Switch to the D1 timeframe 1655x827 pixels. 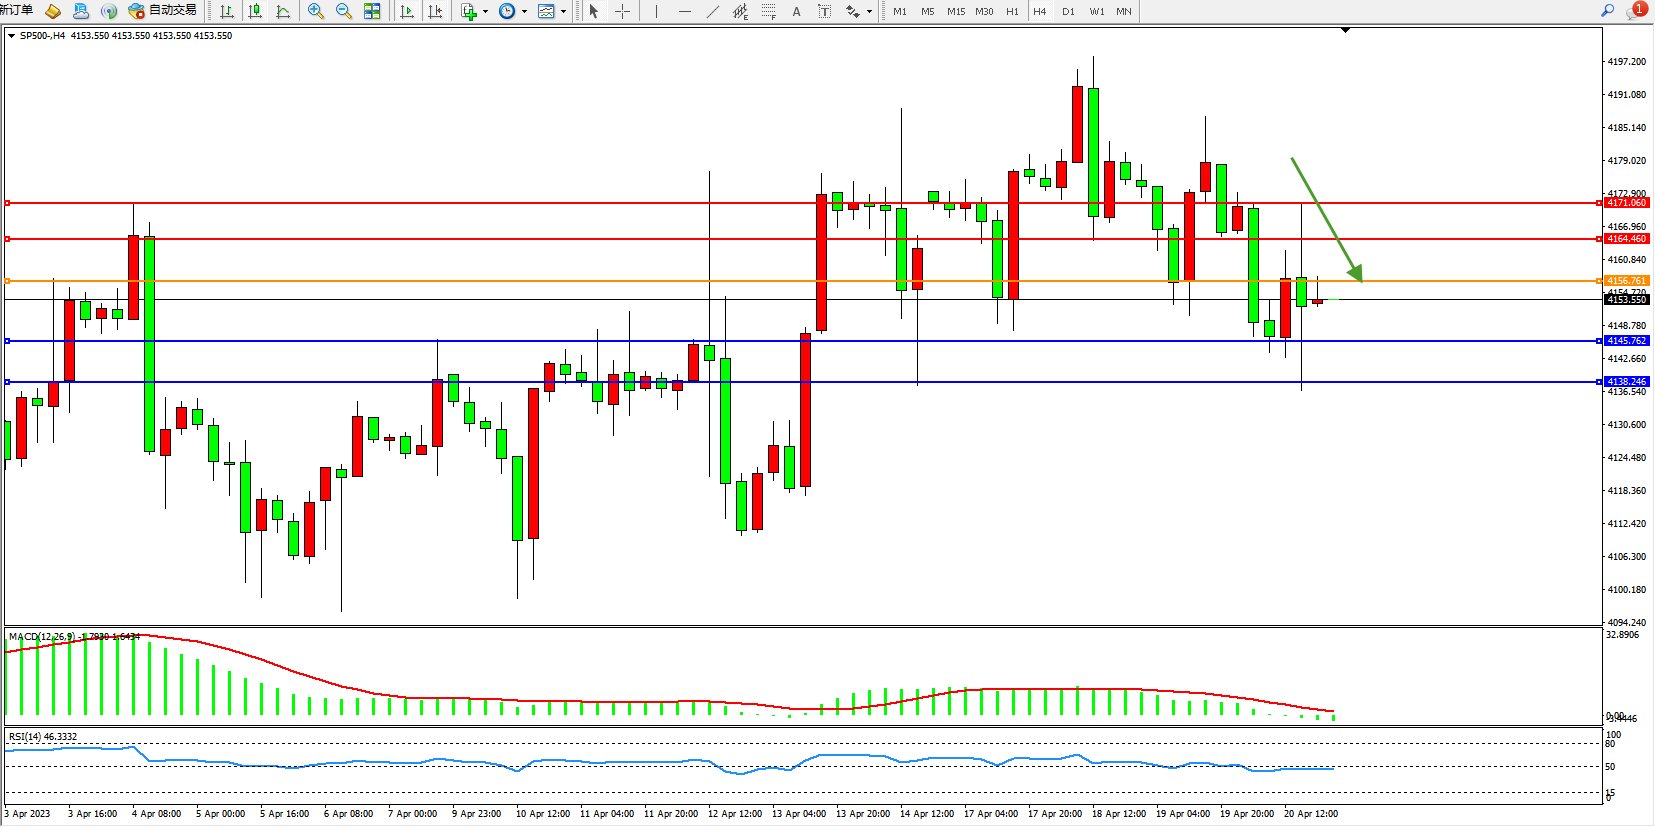point(1068,11)
